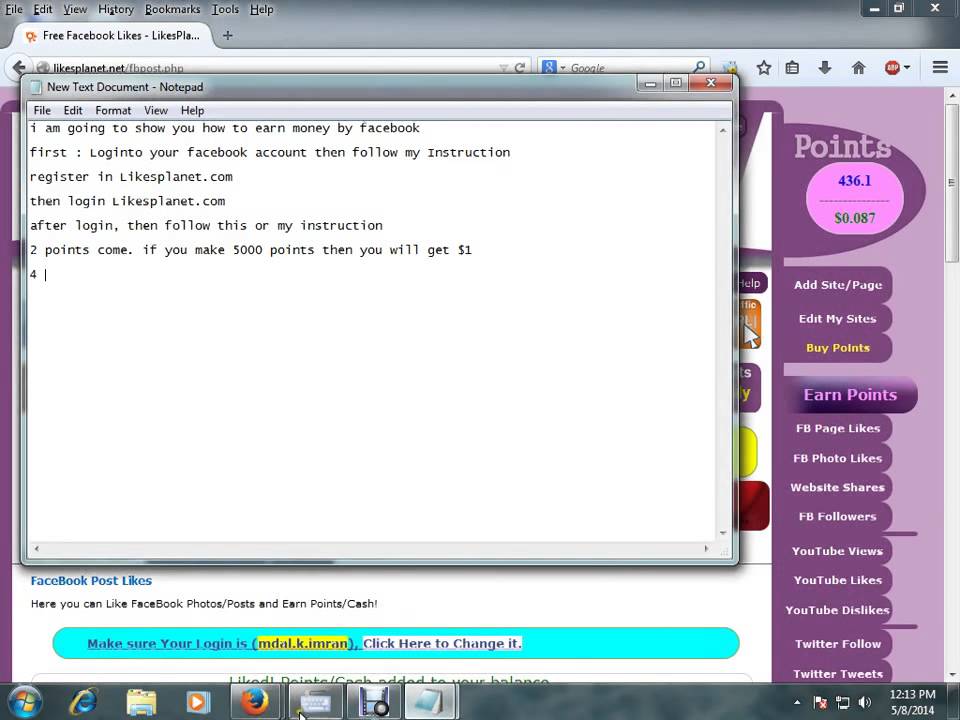
Task: Open Windows Start orb
Action: 24,702
